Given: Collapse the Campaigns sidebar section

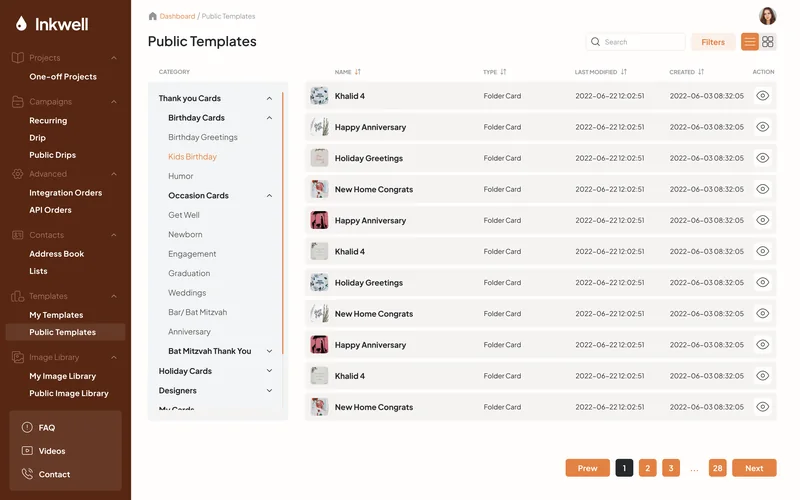Looking at the screenshot, I should pyautogui.click(x=114, y=102).
